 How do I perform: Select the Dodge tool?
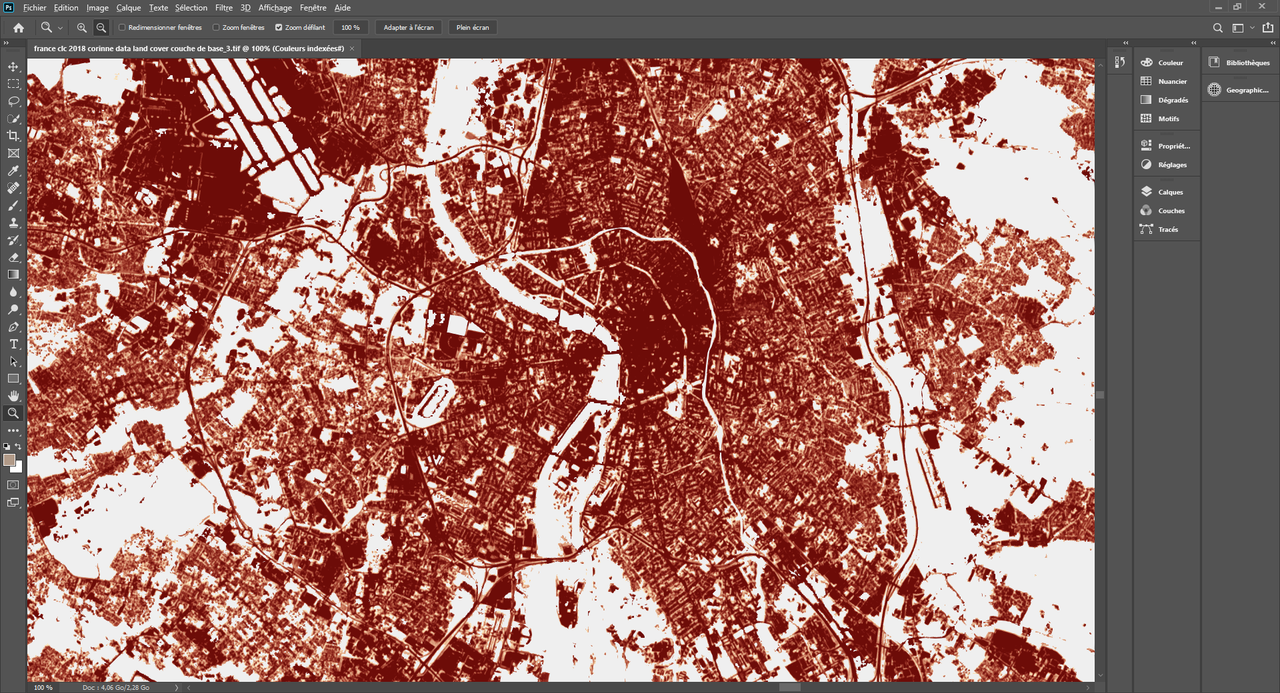[x=13, y=309]
